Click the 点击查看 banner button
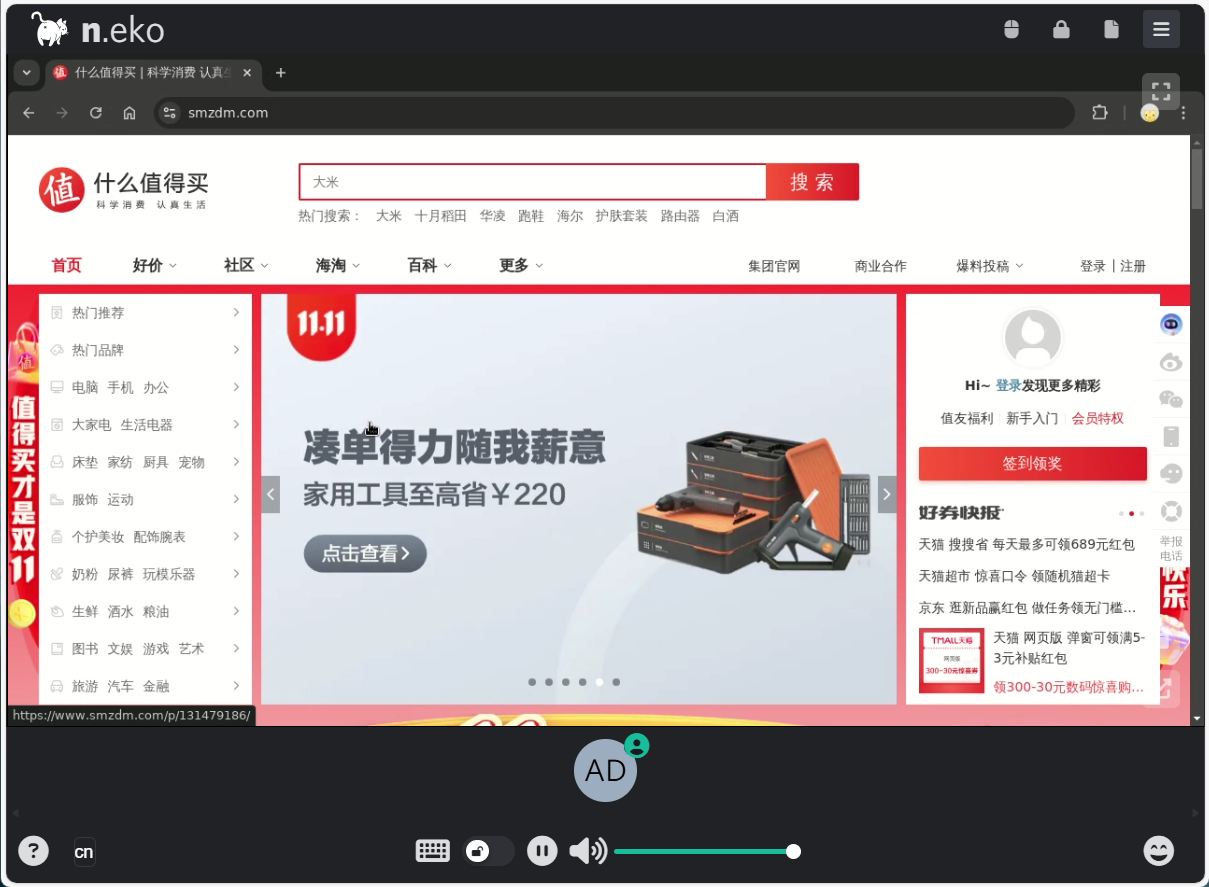Image resolution: width=1209 pixels, height=887 pixels. tap(365, 554)
